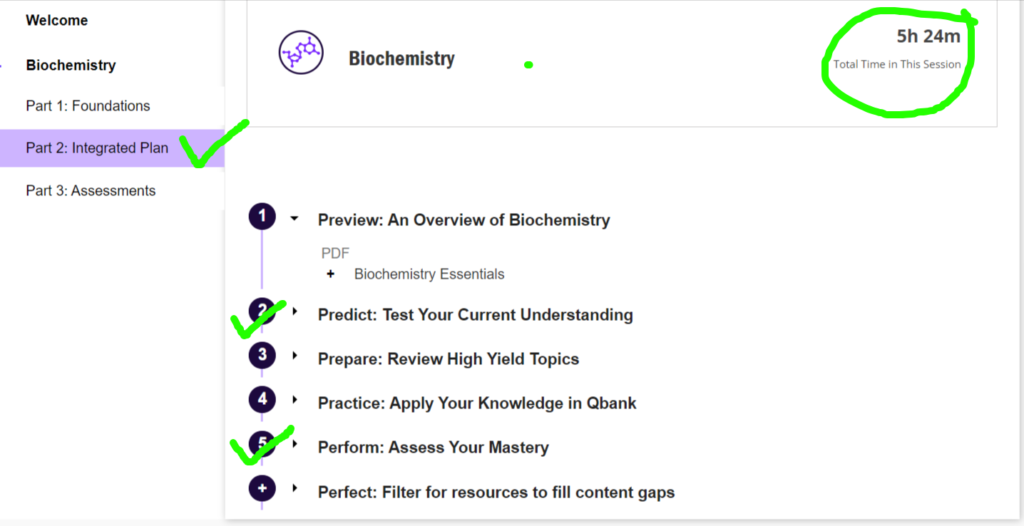Click step 4 circle for Practice
This screenshot has height=526, width=1024.
(262, 400)
